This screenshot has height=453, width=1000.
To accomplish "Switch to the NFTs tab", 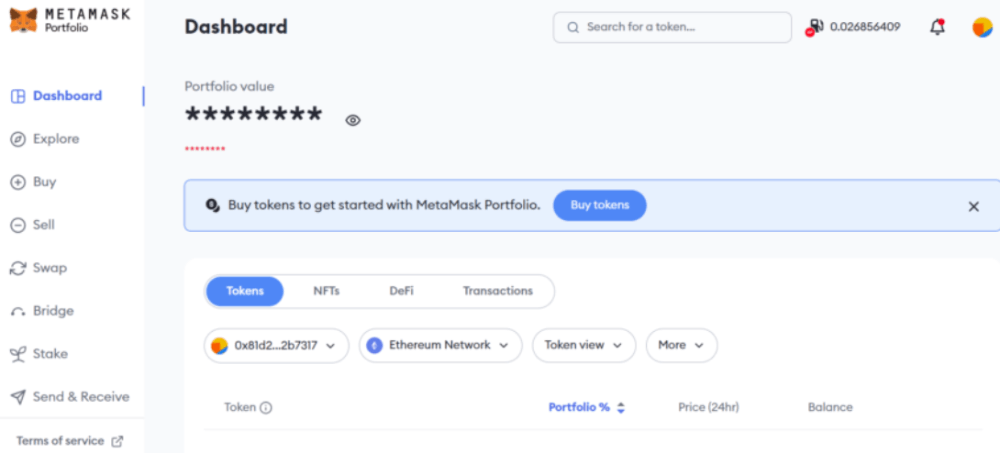I will tap(327, 291).
